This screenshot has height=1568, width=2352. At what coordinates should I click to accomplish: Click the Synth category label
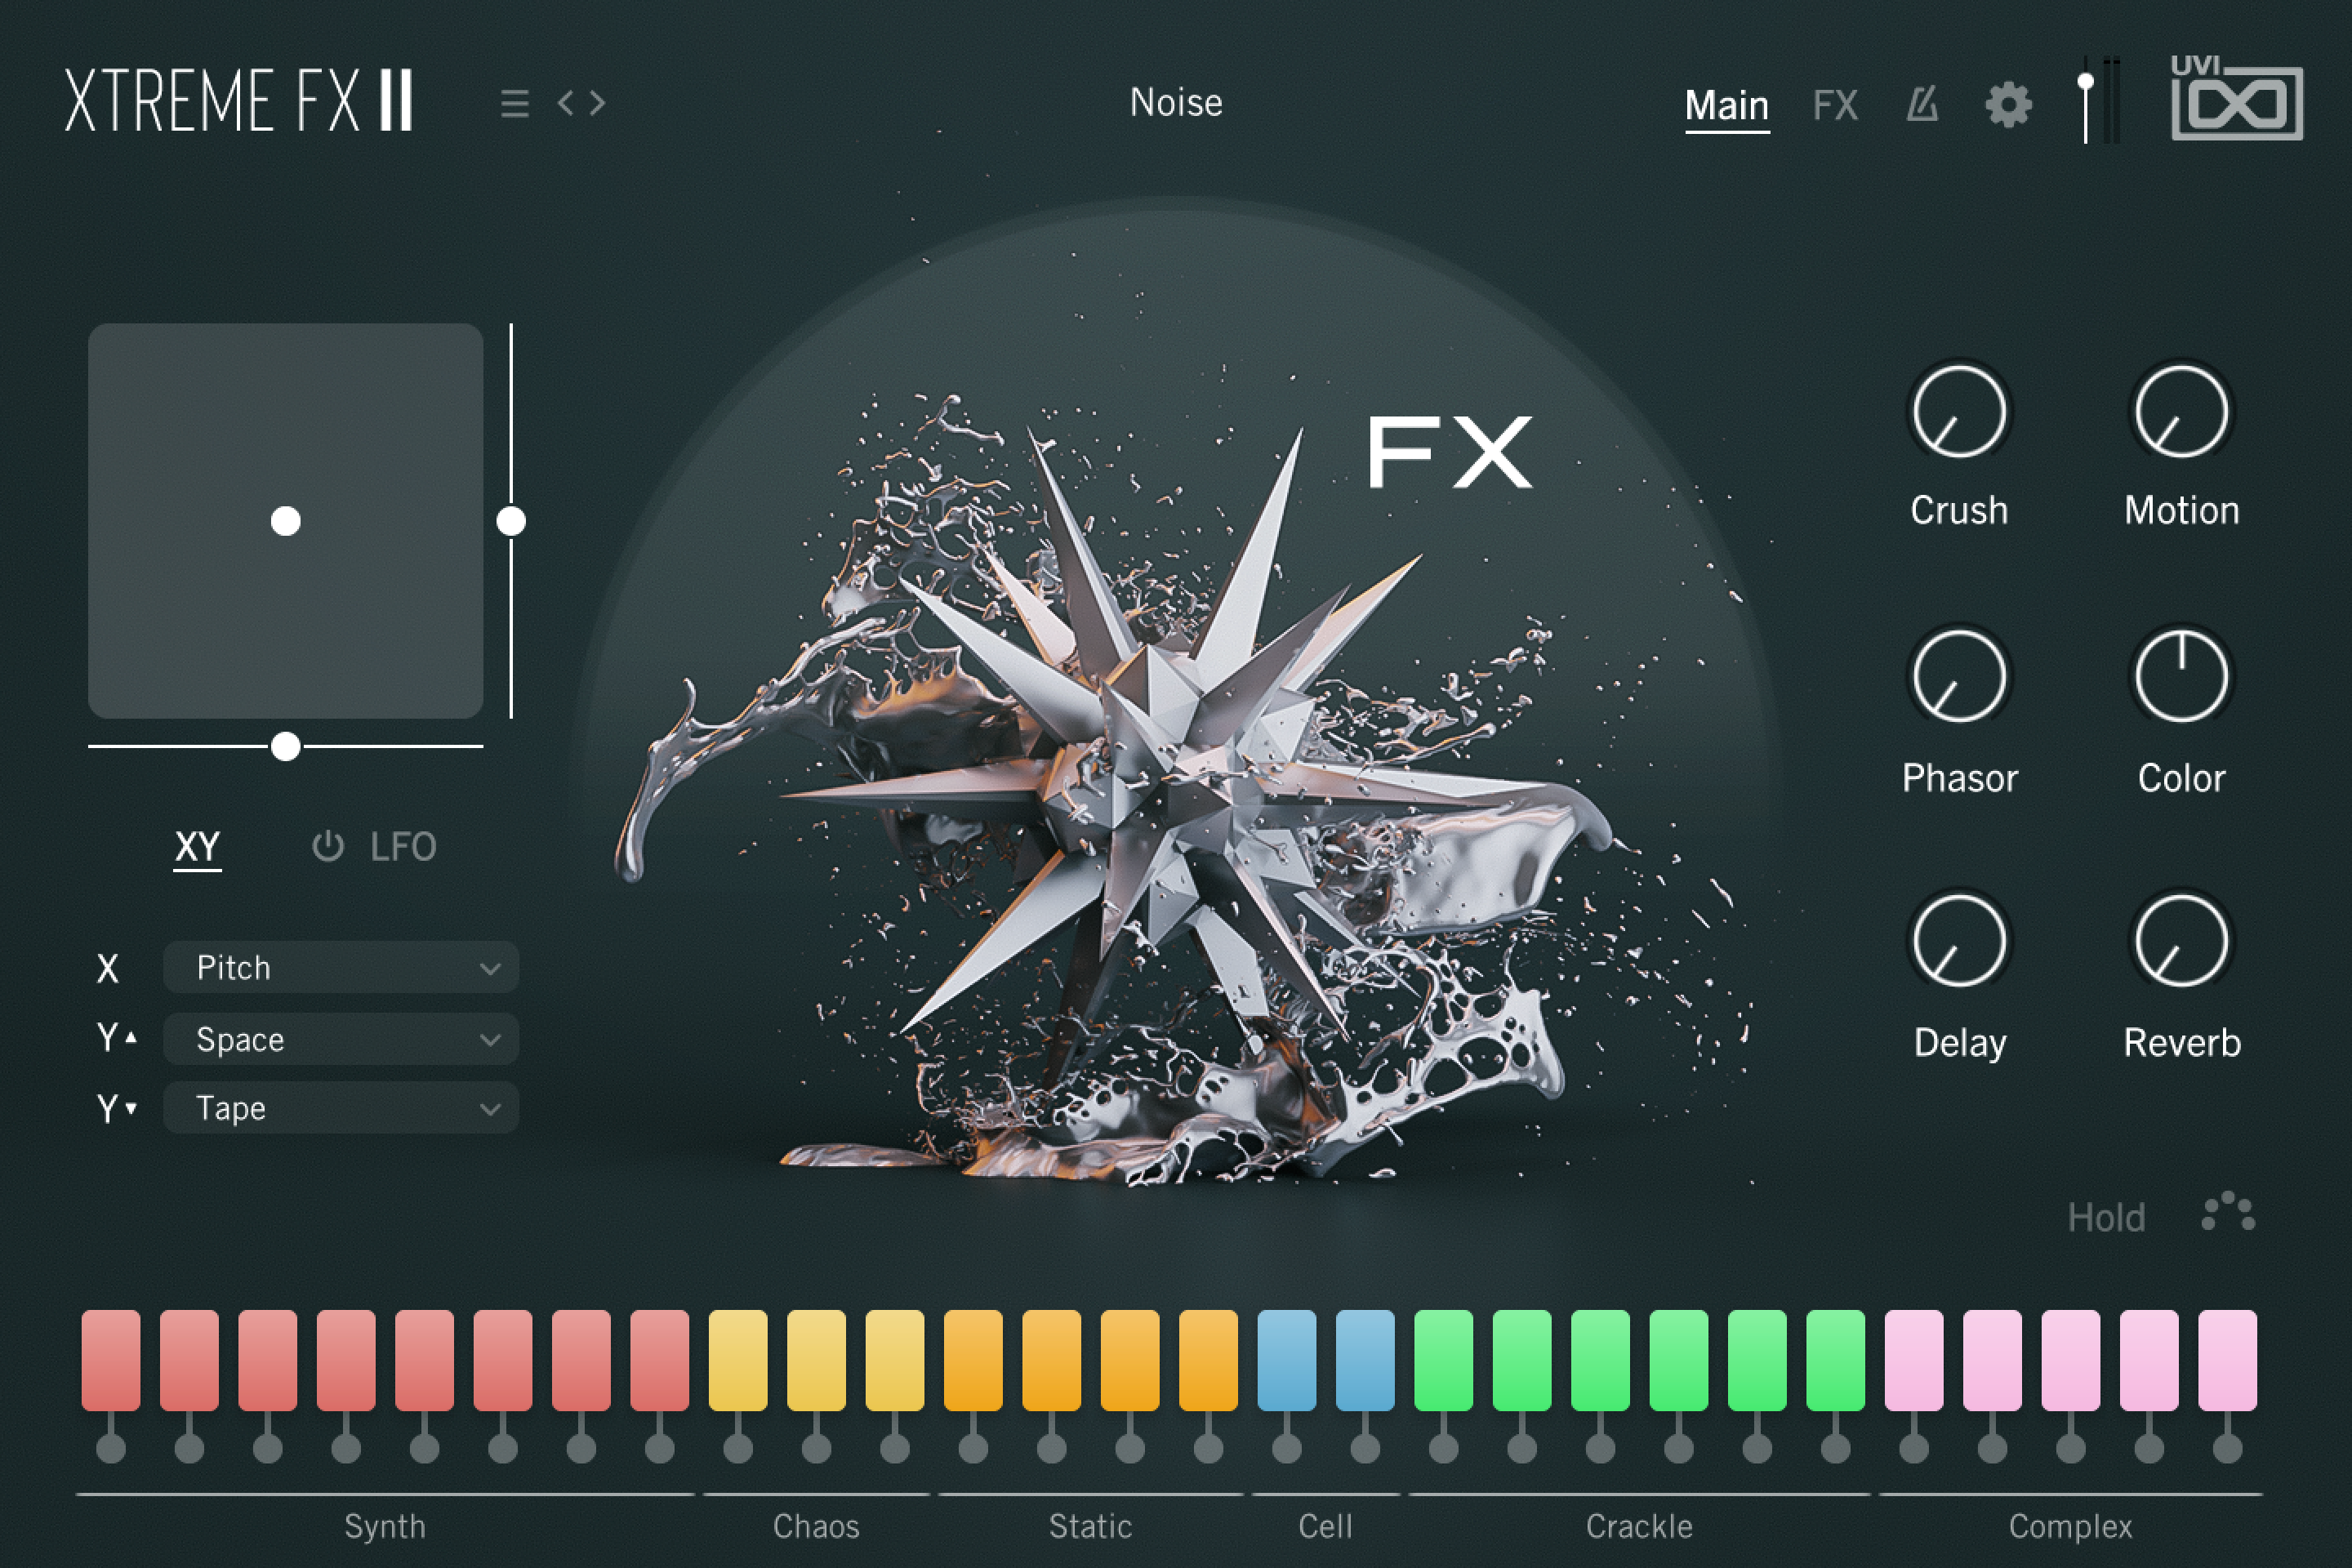(x=385, y=1526)
